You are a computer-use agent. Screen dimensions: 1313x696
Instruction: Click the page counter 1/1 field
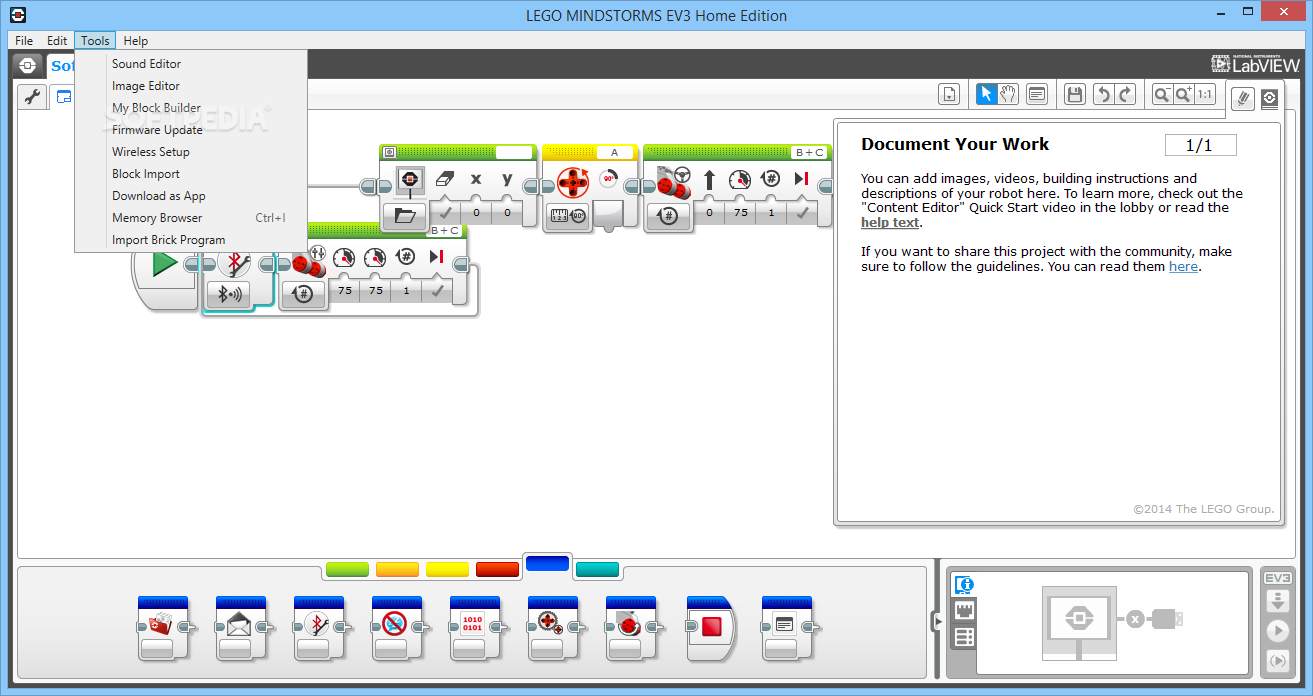tap(1200, 145)
